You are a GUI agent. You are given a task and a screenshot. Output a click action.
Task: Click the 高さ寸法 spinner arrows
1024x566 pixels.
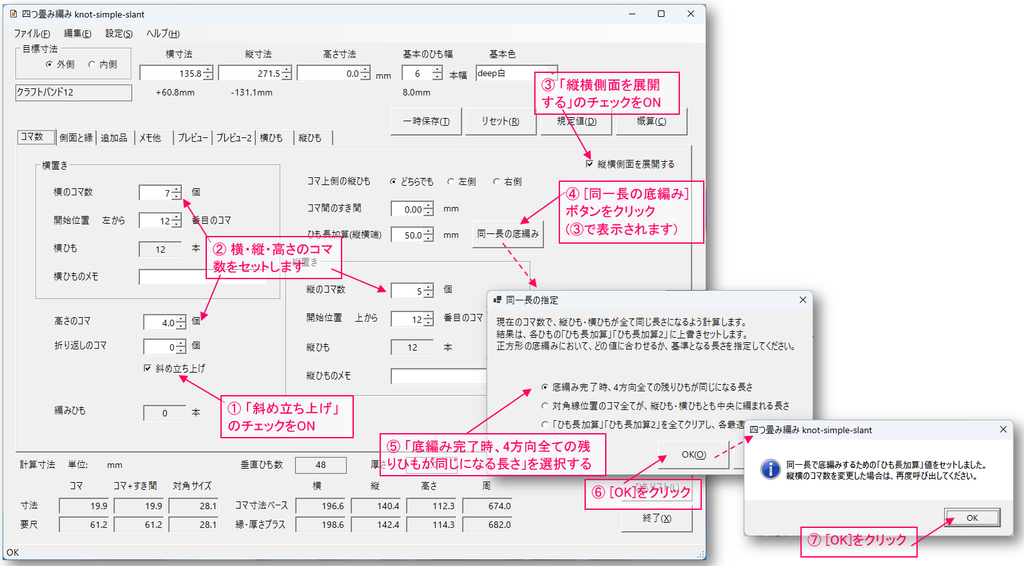(x=366, y=73)
